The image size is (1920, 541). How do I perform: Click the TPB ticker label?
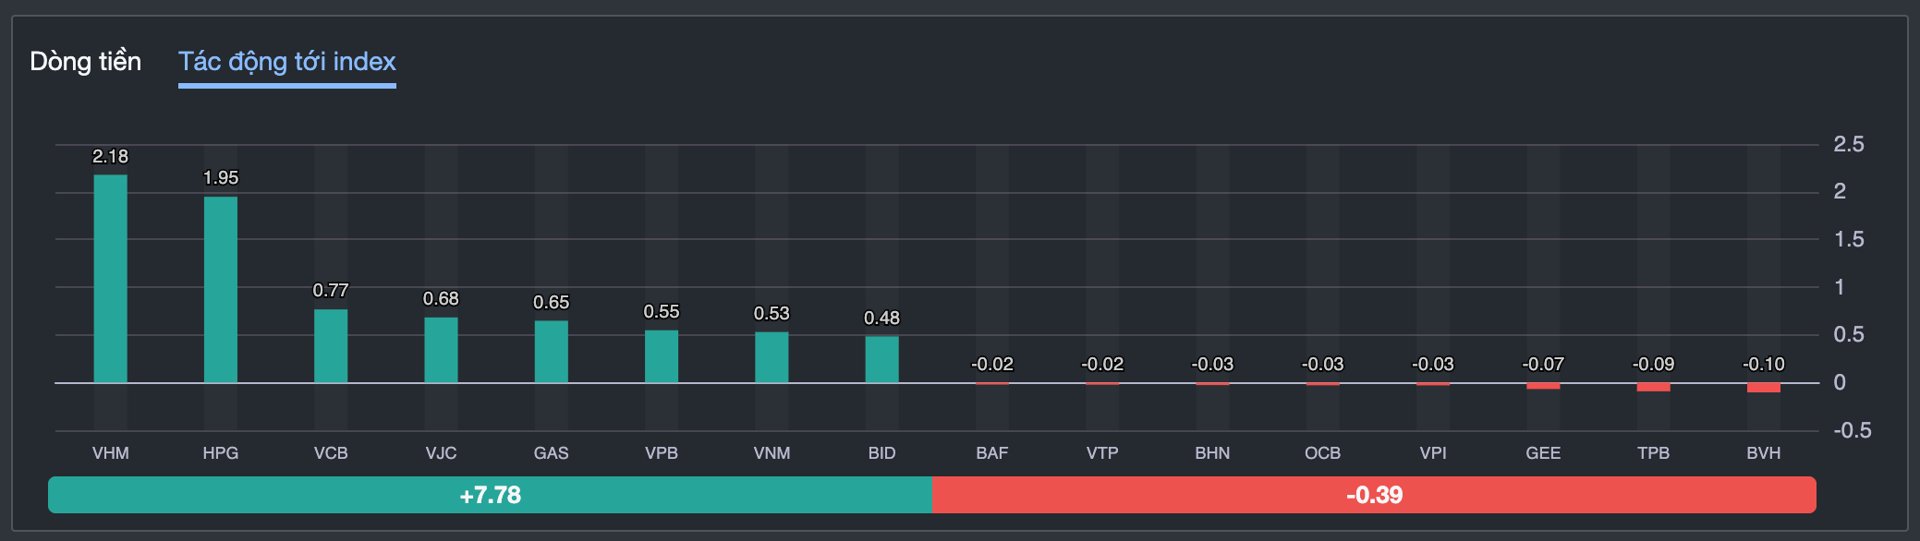(x=1653, y=453)
